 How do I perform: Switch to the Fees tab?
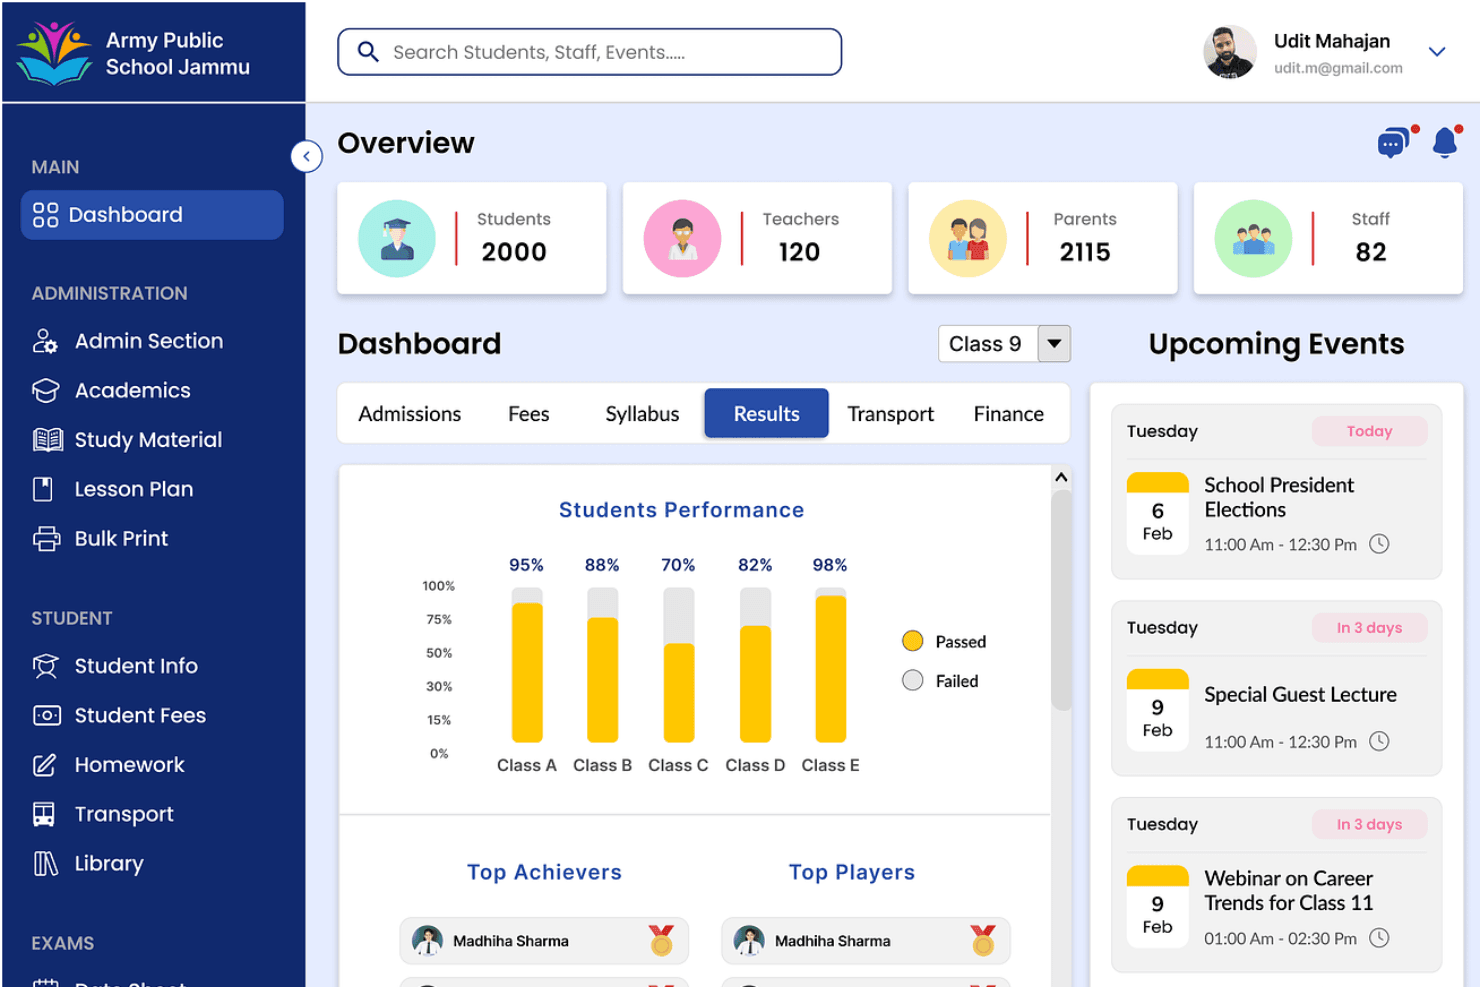click(x=529, y=414)
